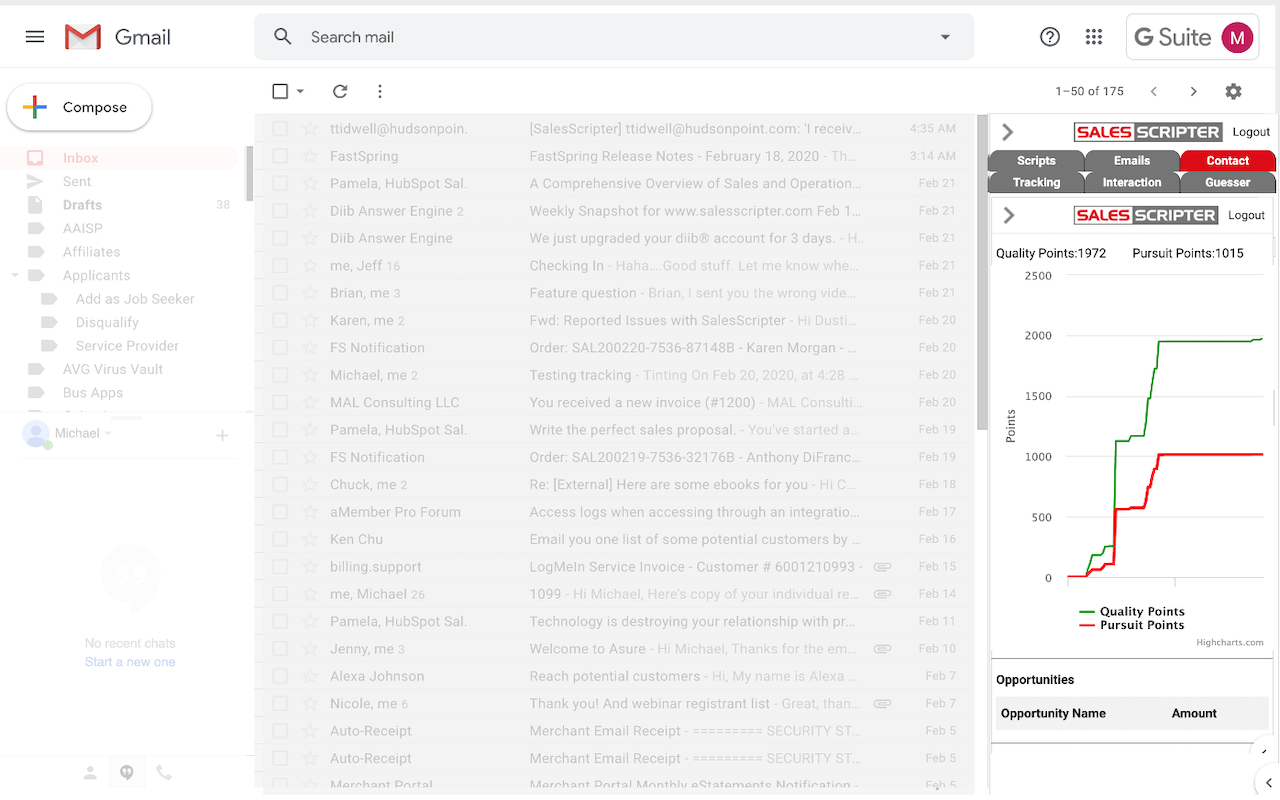Click the Amount column header
The image size is (1280, 800).
pyautogui.click(x=1194, y=713)
